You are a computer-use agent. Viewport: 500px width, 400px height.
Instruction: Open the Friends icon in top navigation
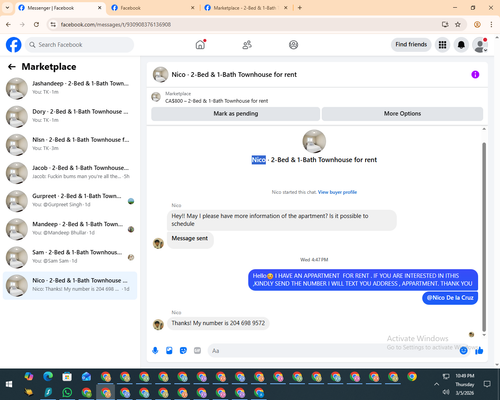[x=247, y=45]
